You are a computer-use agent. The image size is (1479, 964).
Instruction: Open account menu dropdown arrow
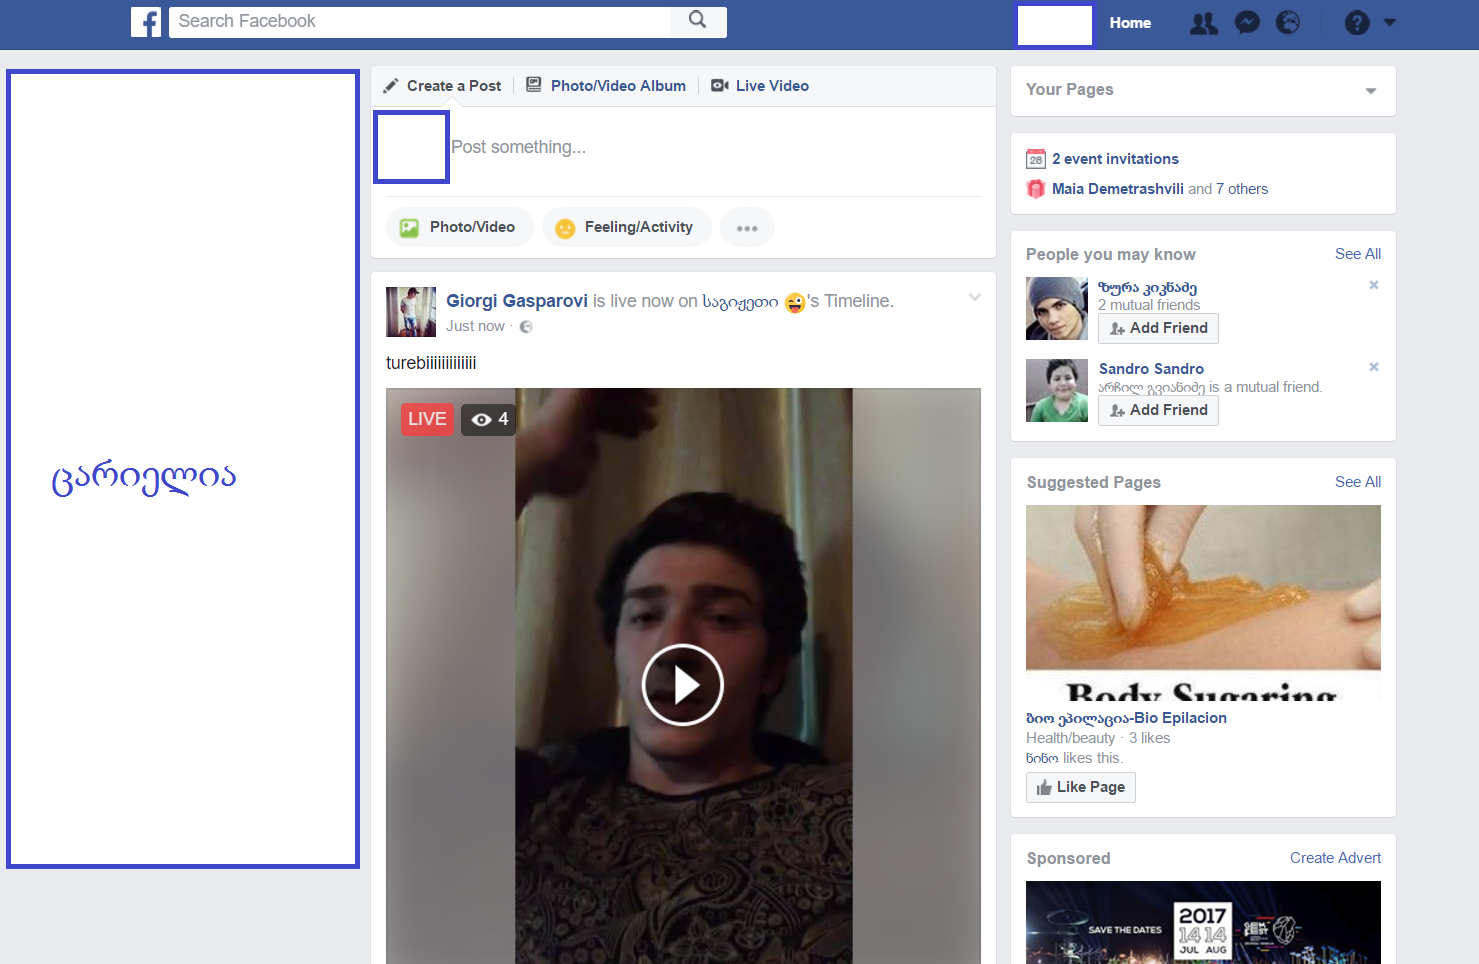coord(1389,22)
